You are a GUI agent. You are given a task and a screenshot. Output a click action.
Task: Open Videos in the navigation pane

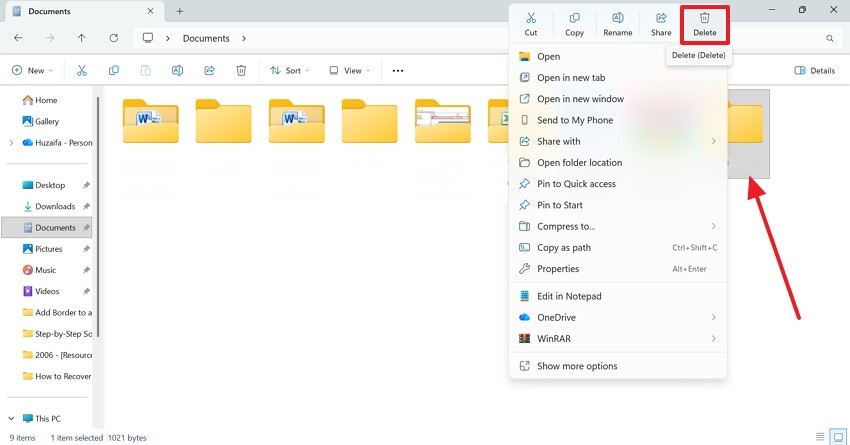47,291
